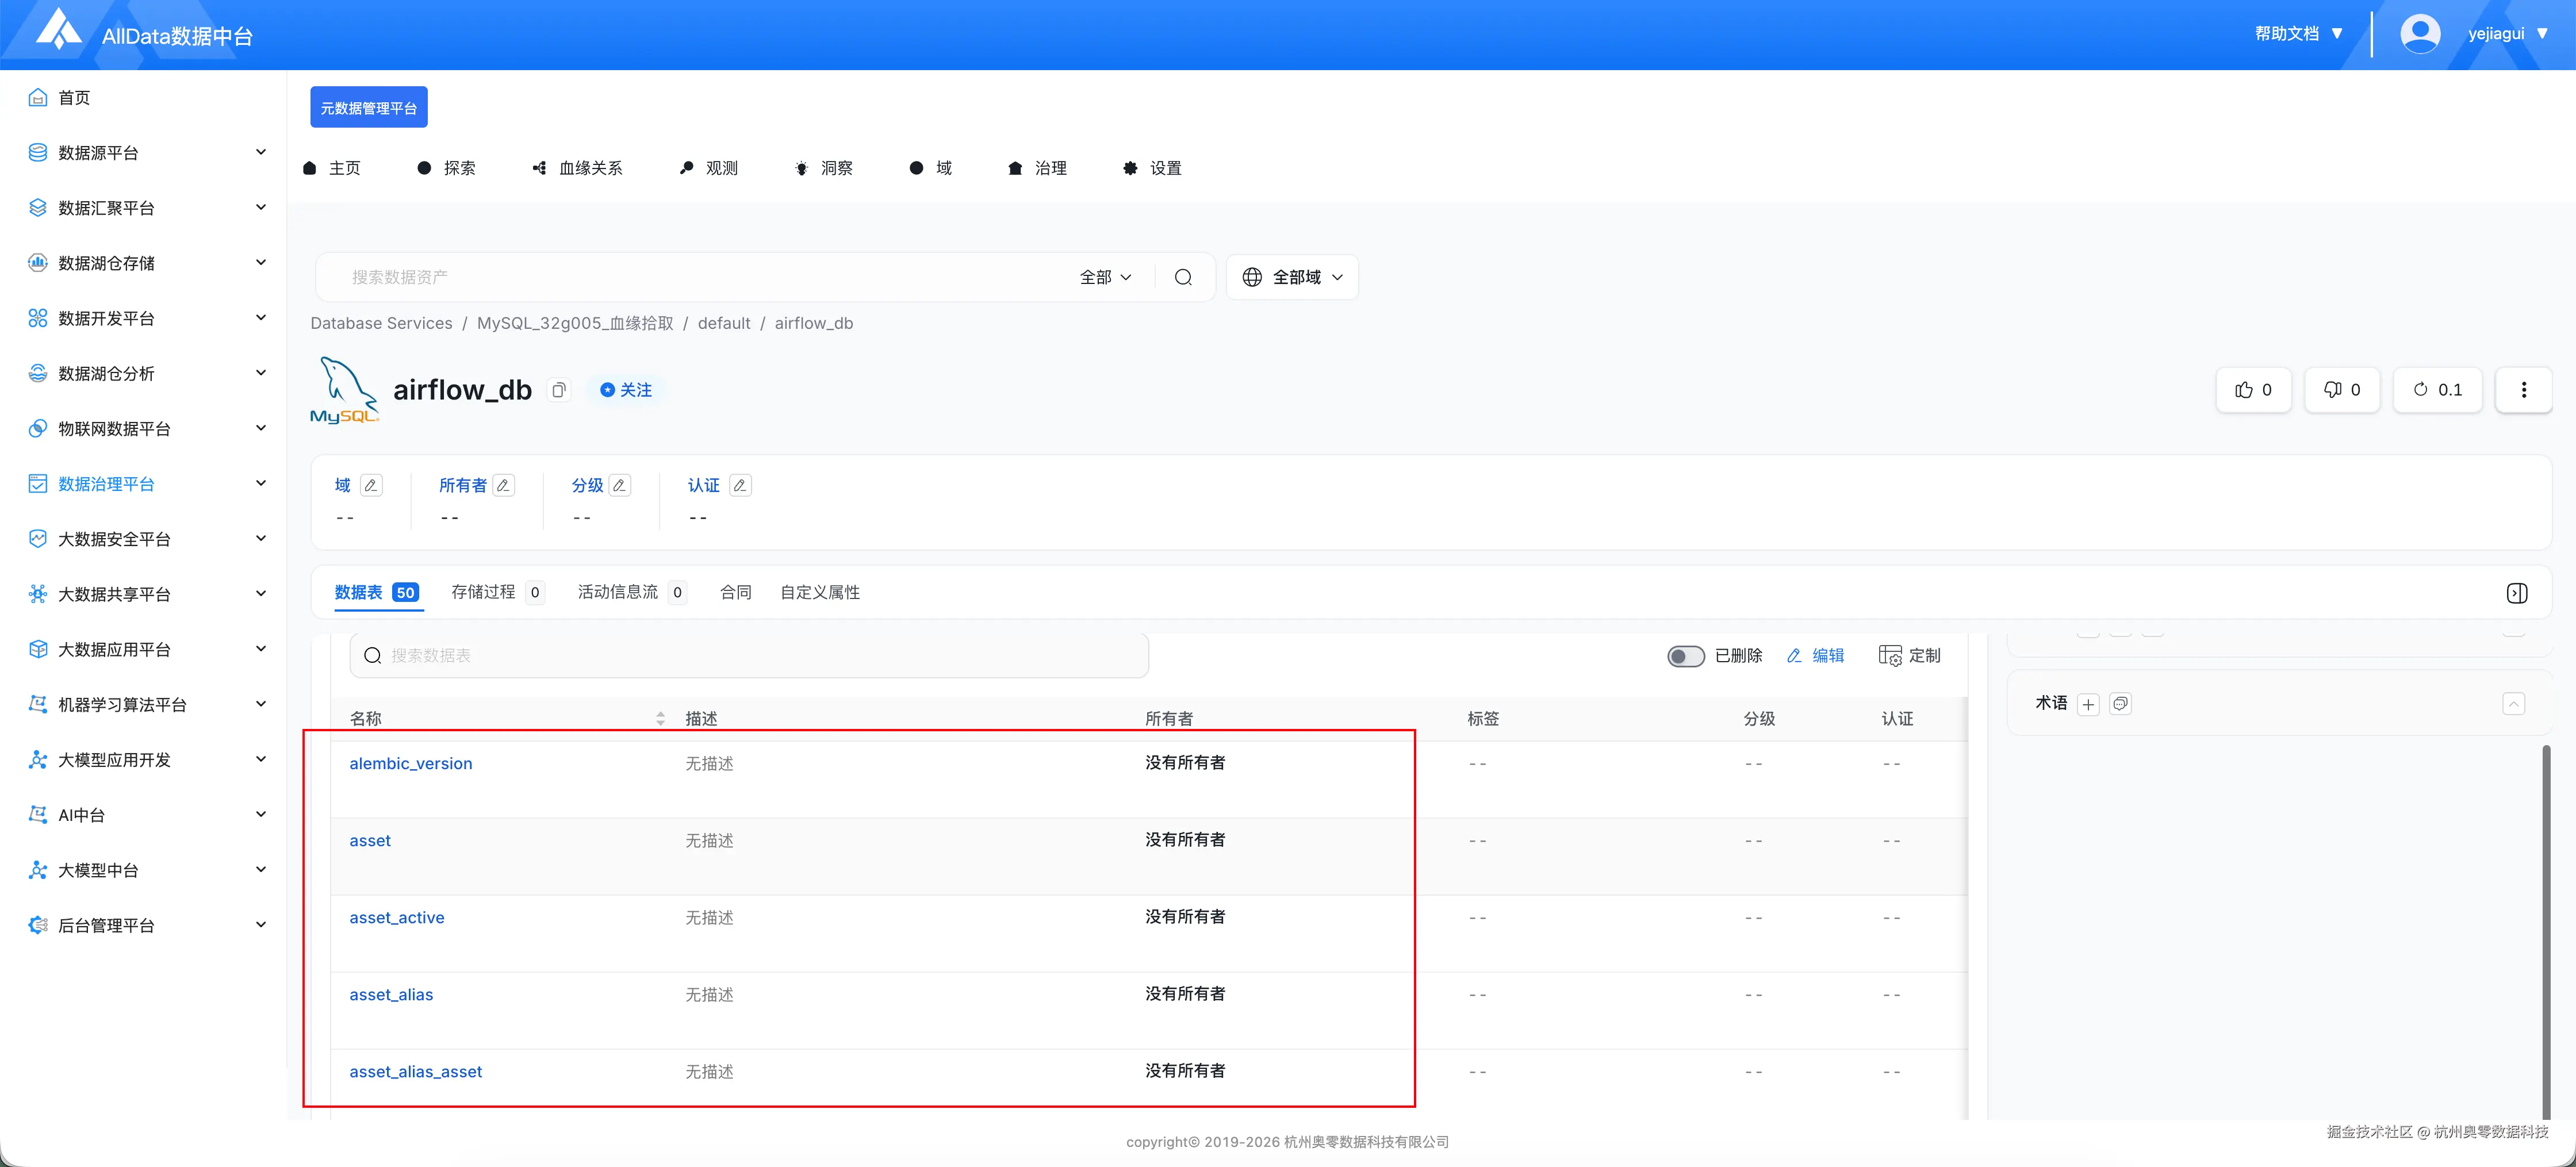Click the icon next to 术语 plus
This screenshot has height=1167, width=2576.
click(x=2120, y=704)
